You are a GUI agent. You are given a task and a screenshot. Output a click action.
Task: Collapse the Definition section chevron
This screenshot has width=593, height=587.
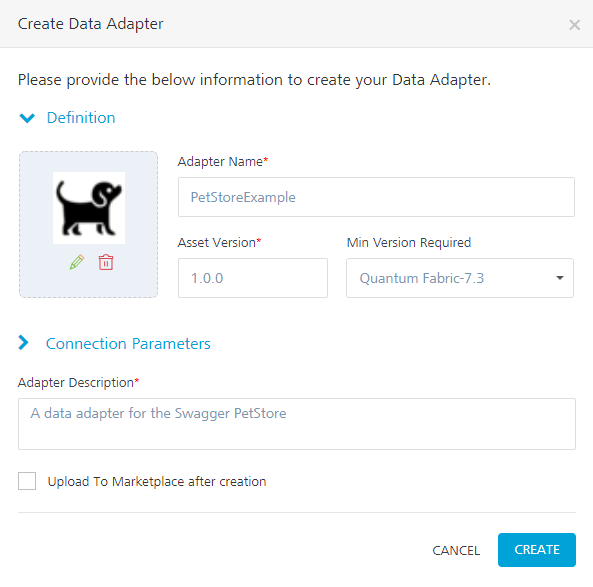[27, 118]
